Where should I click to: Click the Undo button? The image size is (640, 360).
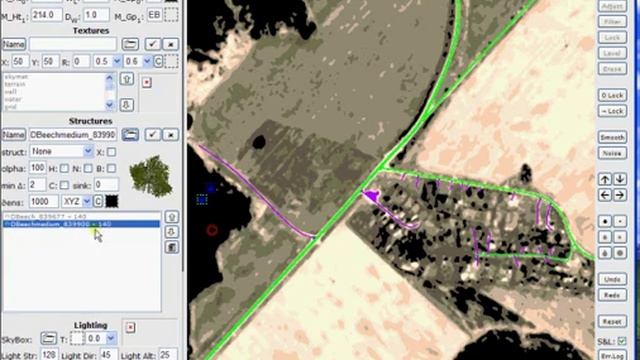click(612, 280)
